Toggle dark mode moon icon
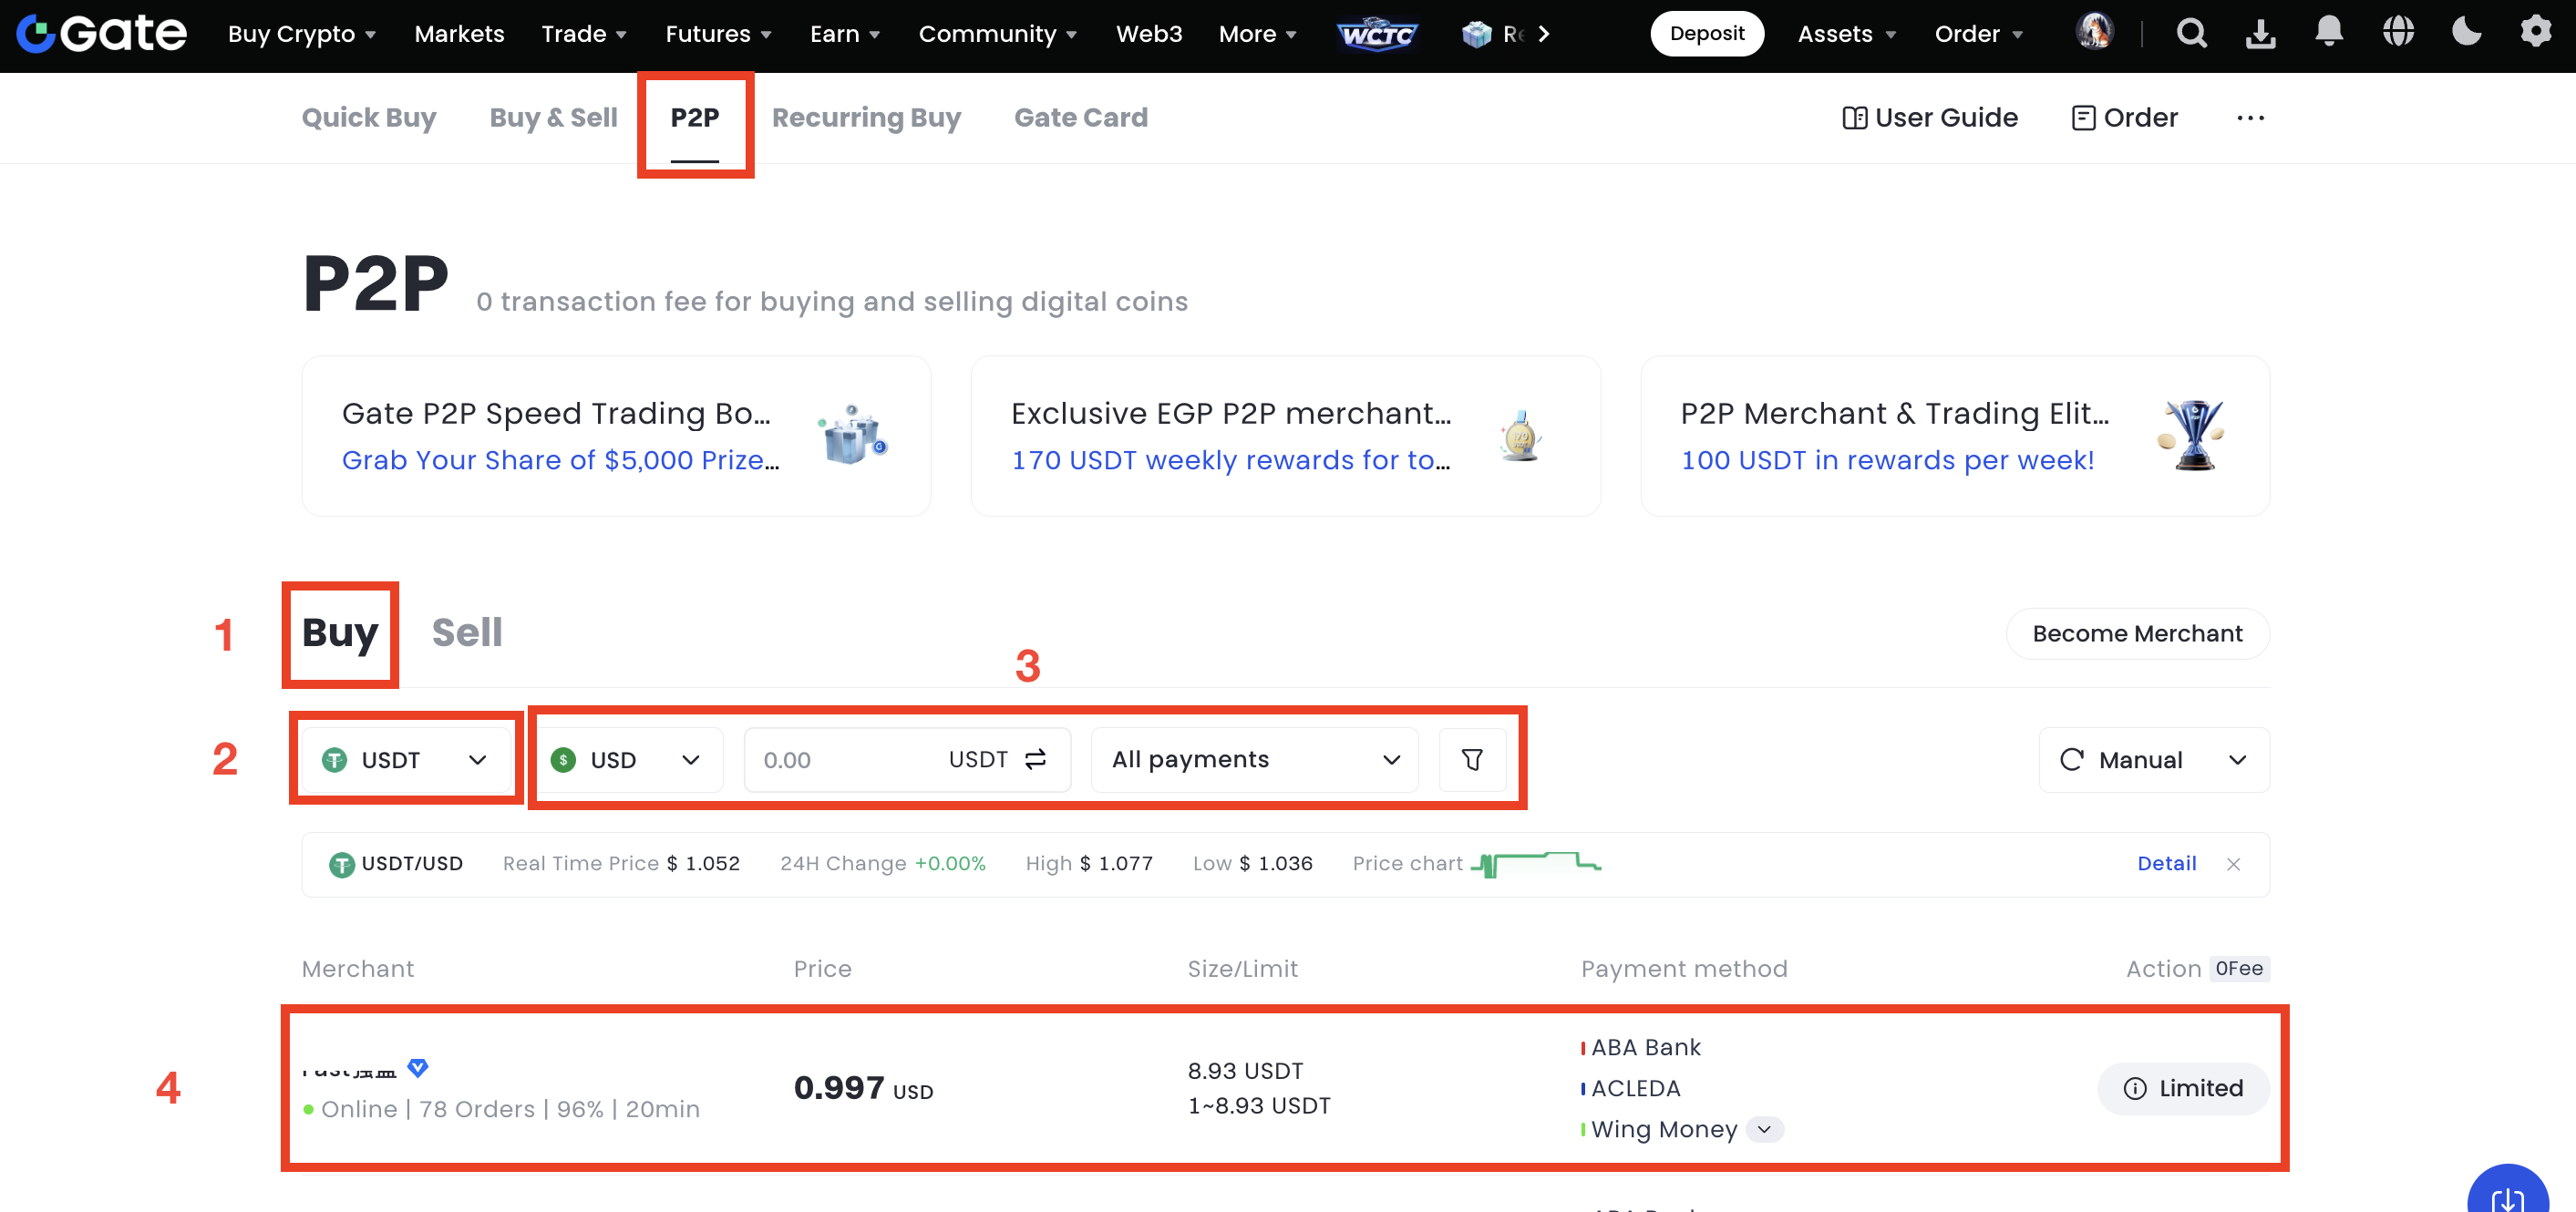The image size is (2576, 1212). [2466, 33]
